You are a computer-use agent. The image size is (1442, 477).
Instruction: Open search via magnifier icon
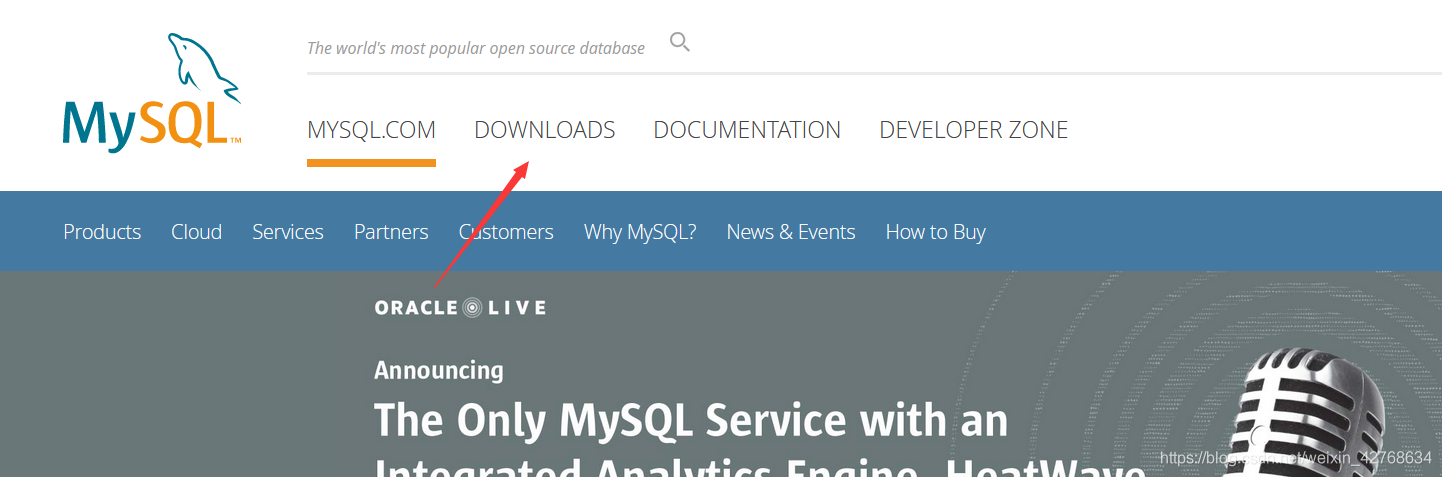(x=680, y=43)
